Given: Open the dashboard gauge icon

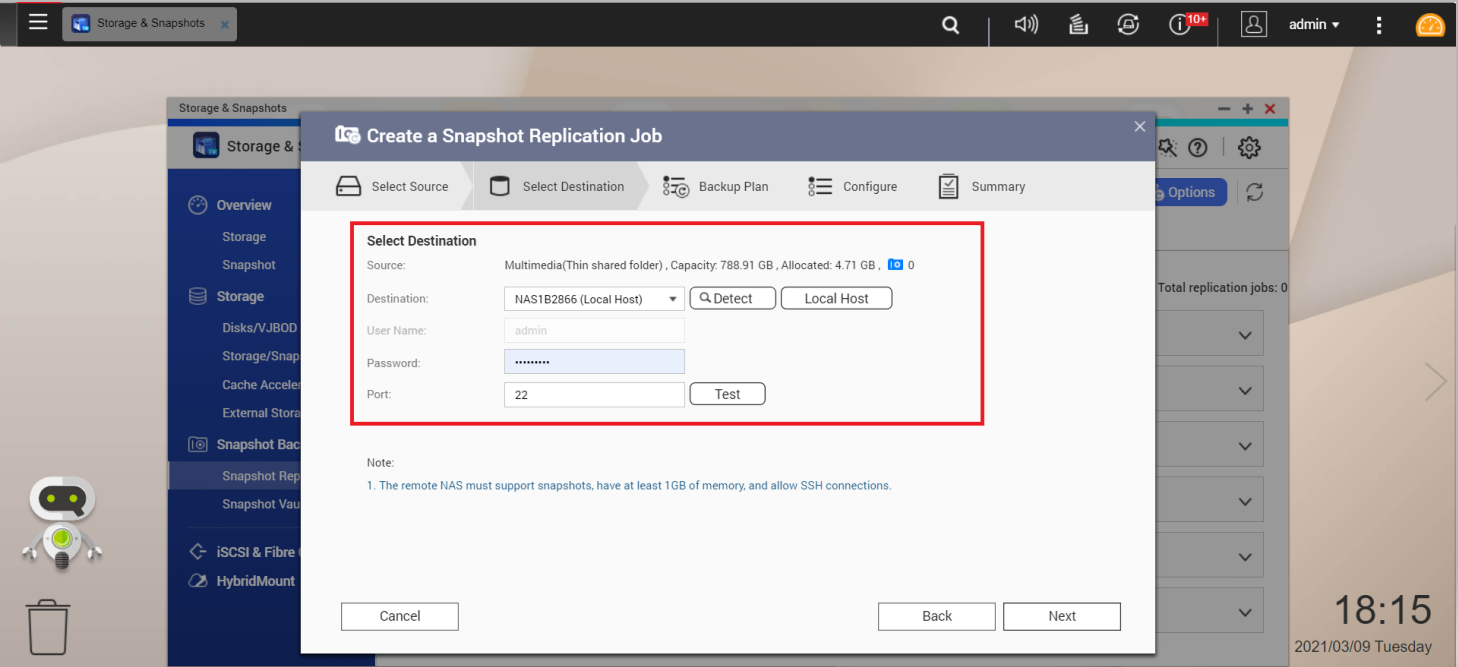Looking at the screenshot, I should point(1430,25).
